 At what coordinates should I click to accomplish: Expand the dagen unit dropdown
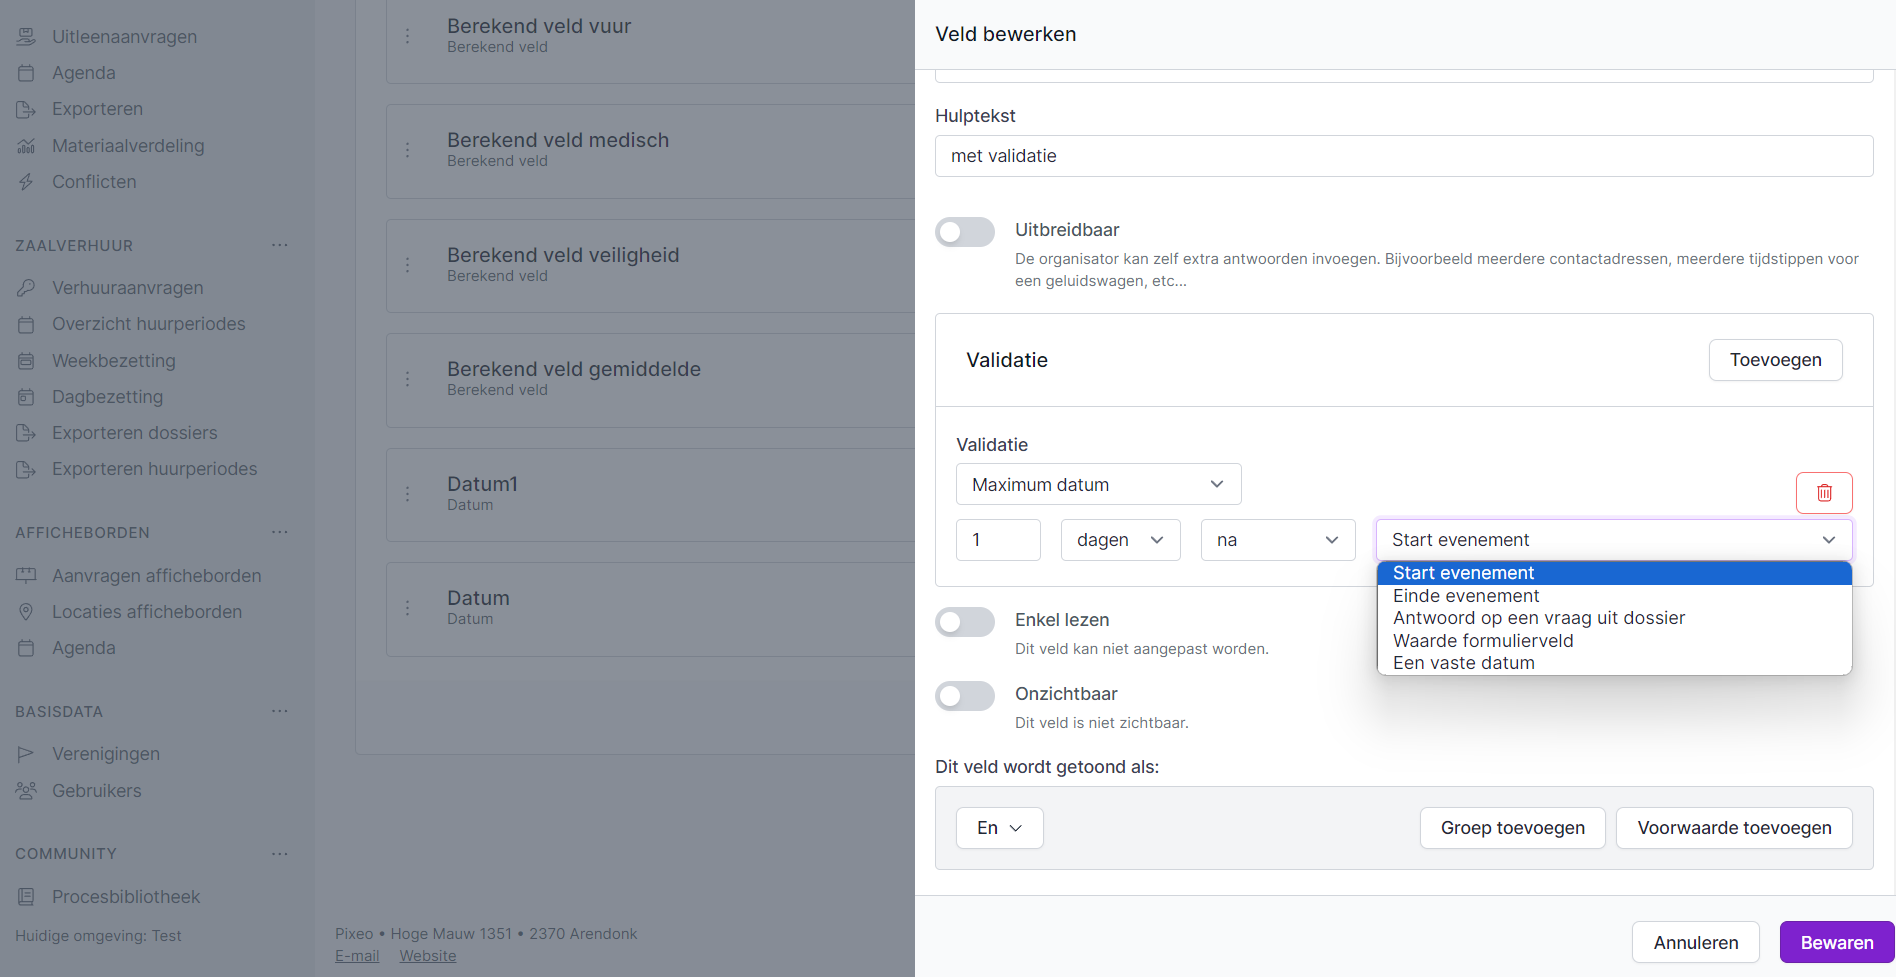pos(1120,540)
